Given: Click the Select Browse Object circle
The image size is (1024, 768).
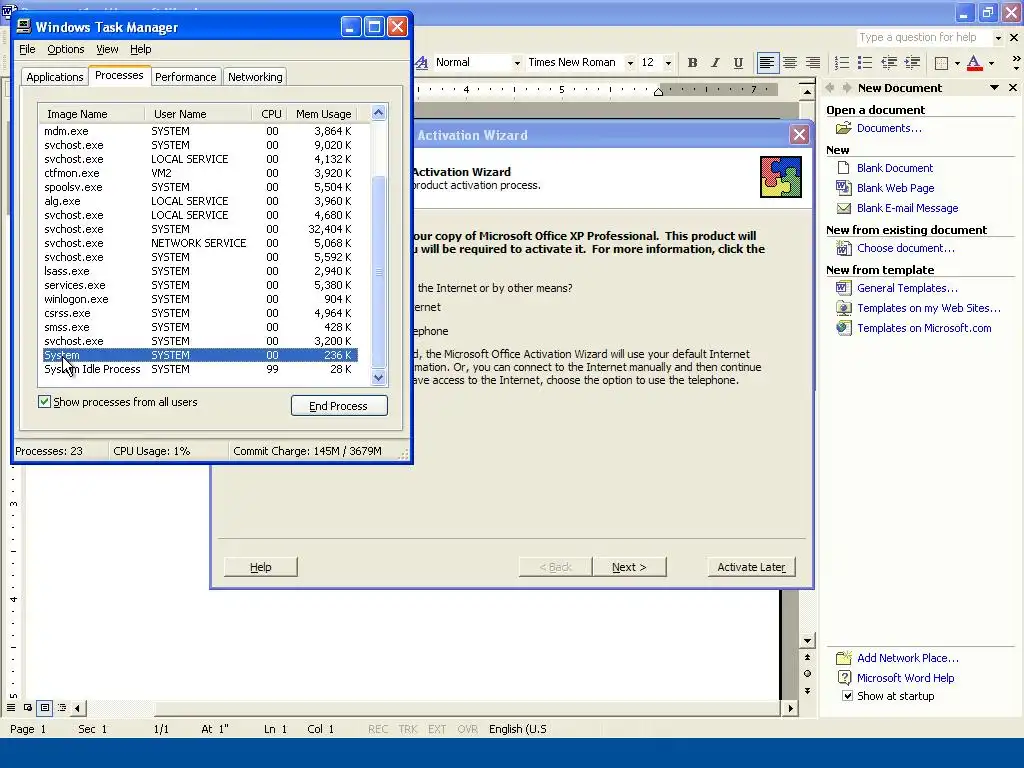Looking at the screenshot, I should point(807,673).
